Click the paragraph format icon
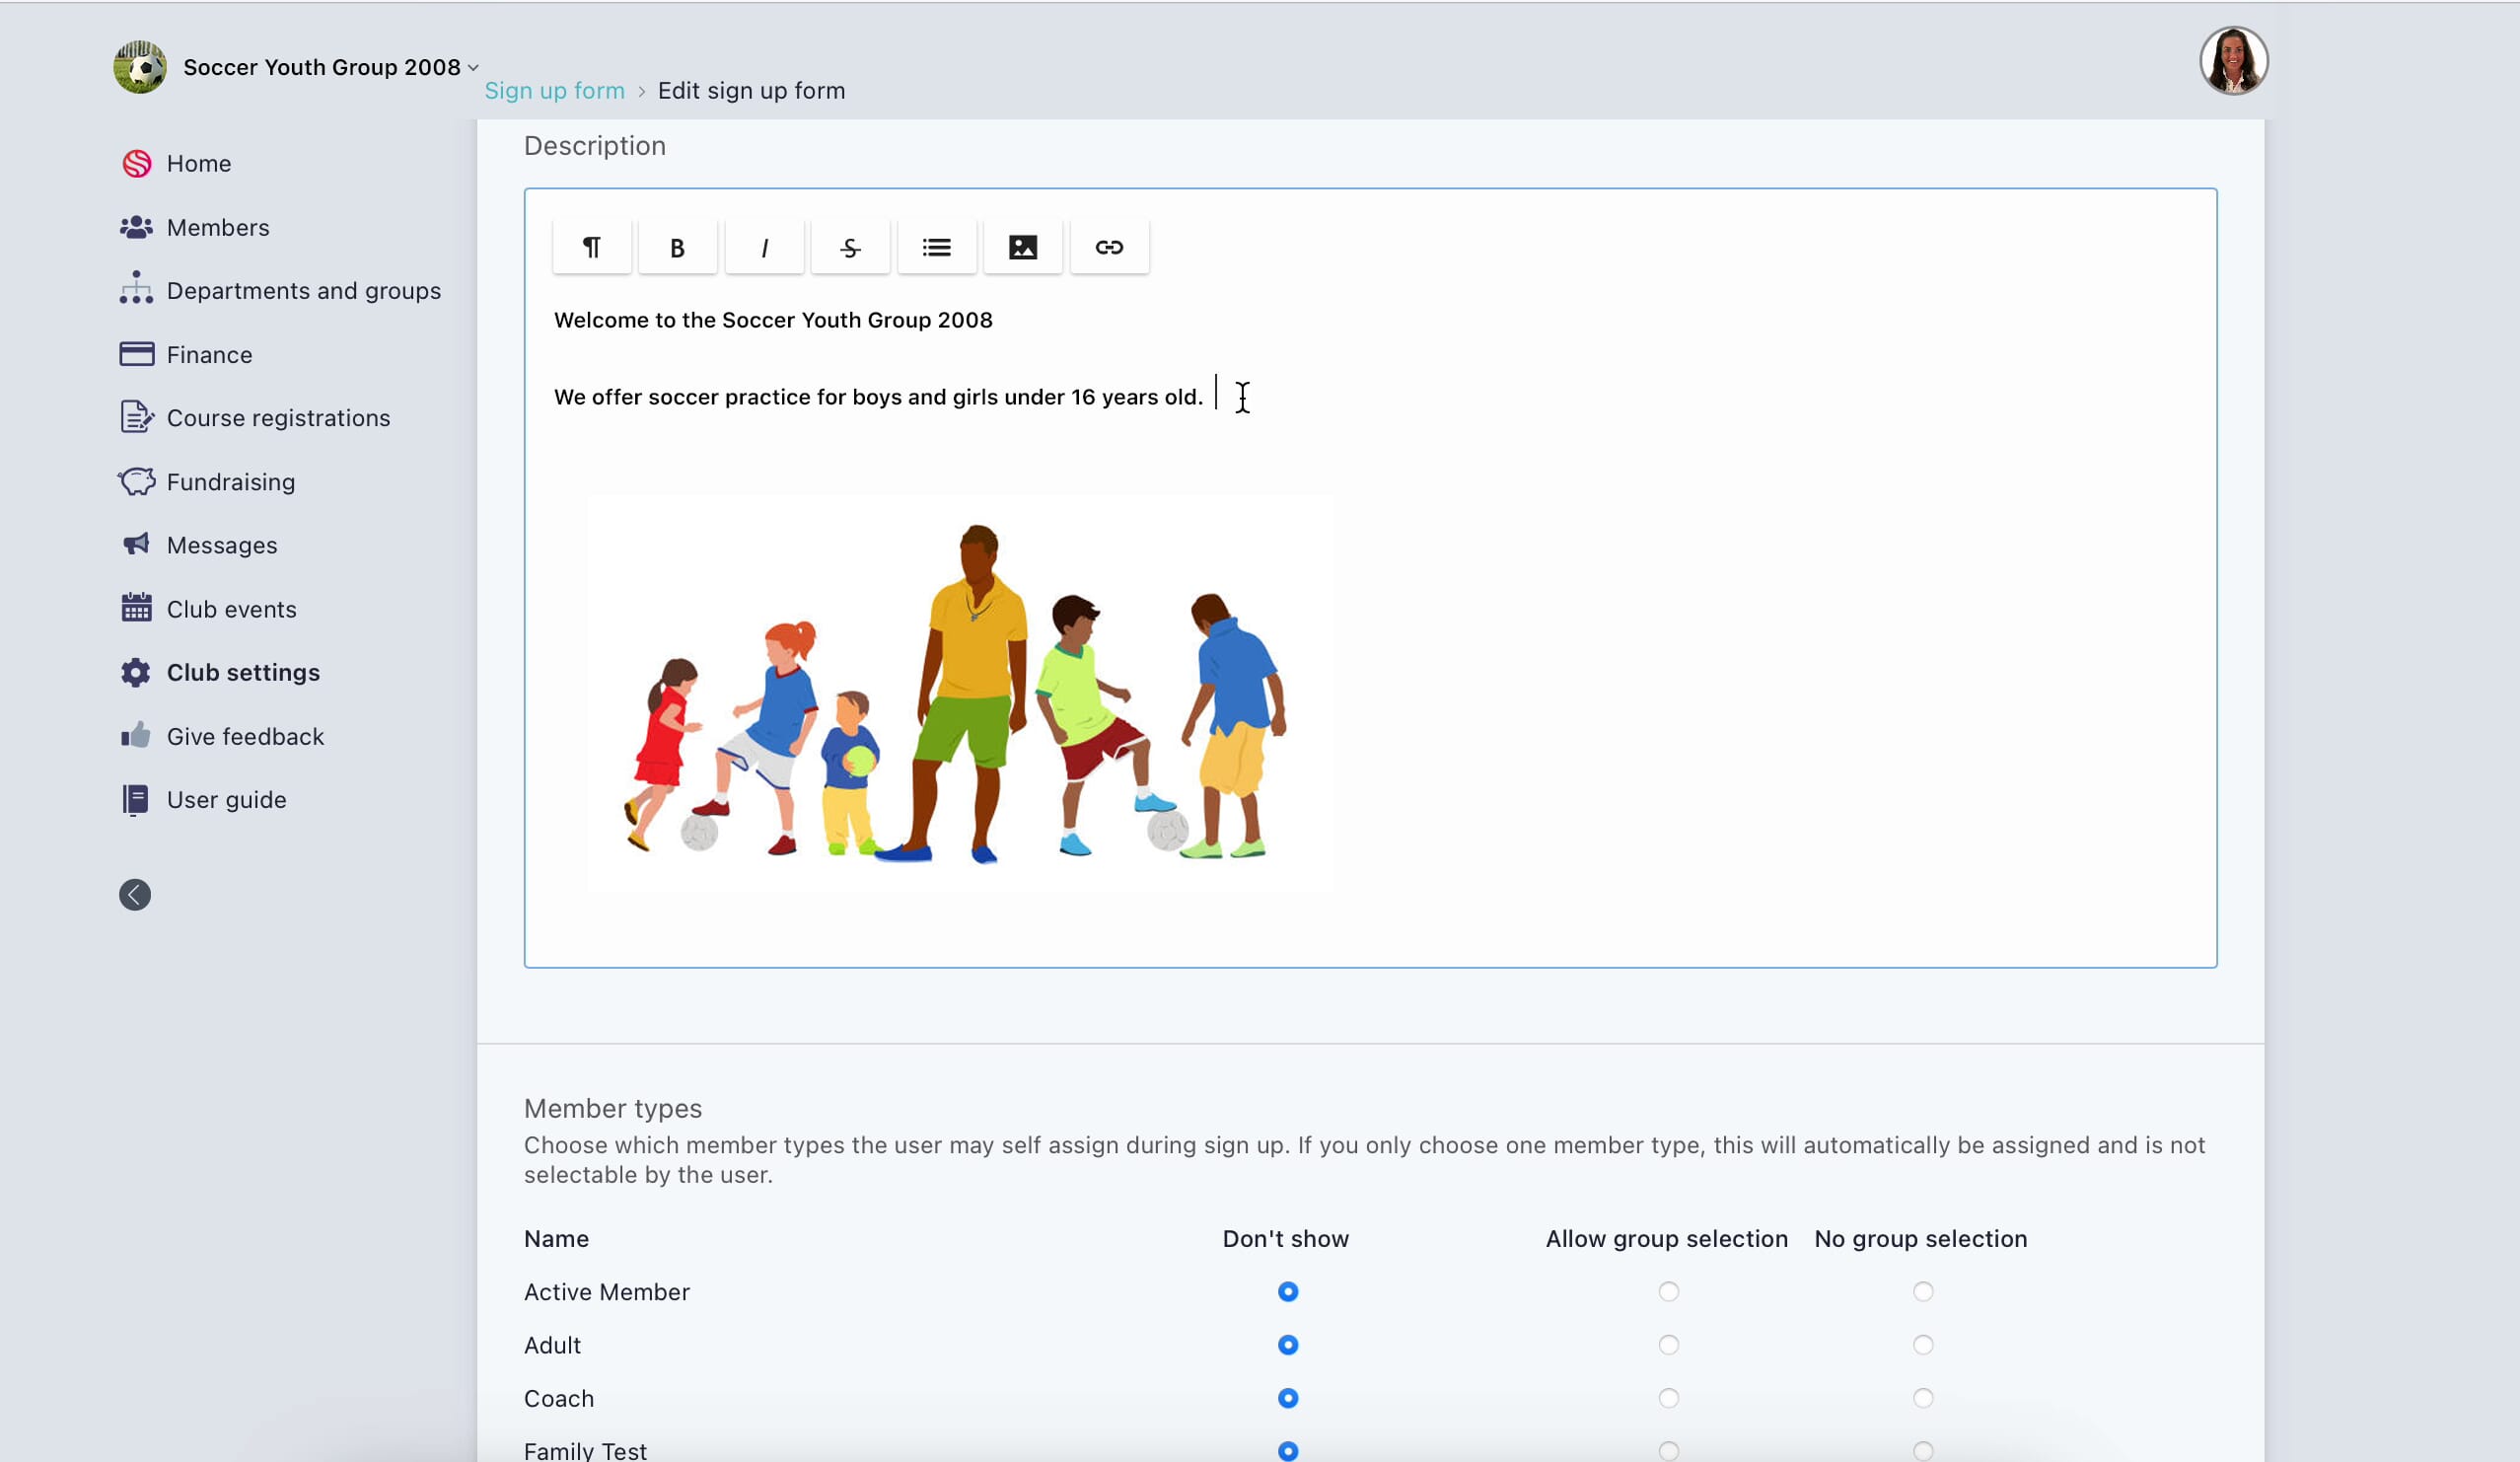This screenshot has width=2520, height=1462. pyautogui.click(x=591, y=247)
